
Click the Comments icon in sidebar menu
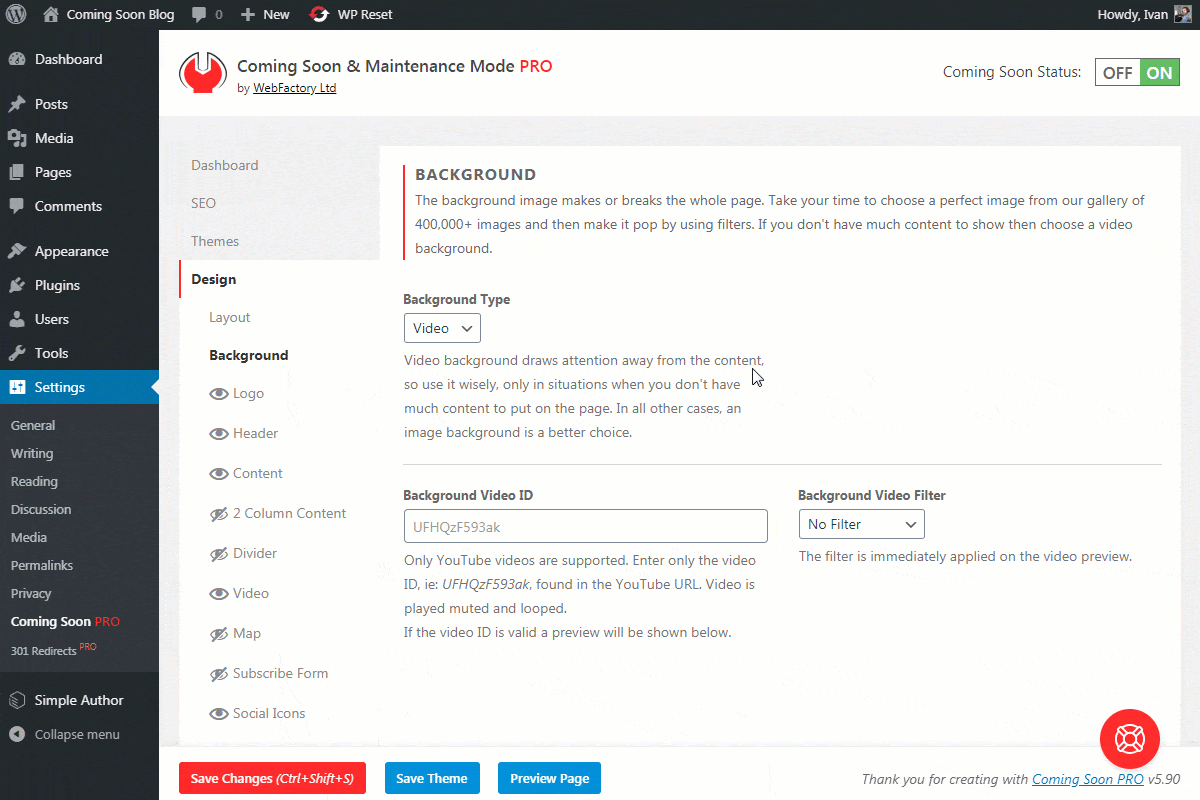[x=17, y=206]
